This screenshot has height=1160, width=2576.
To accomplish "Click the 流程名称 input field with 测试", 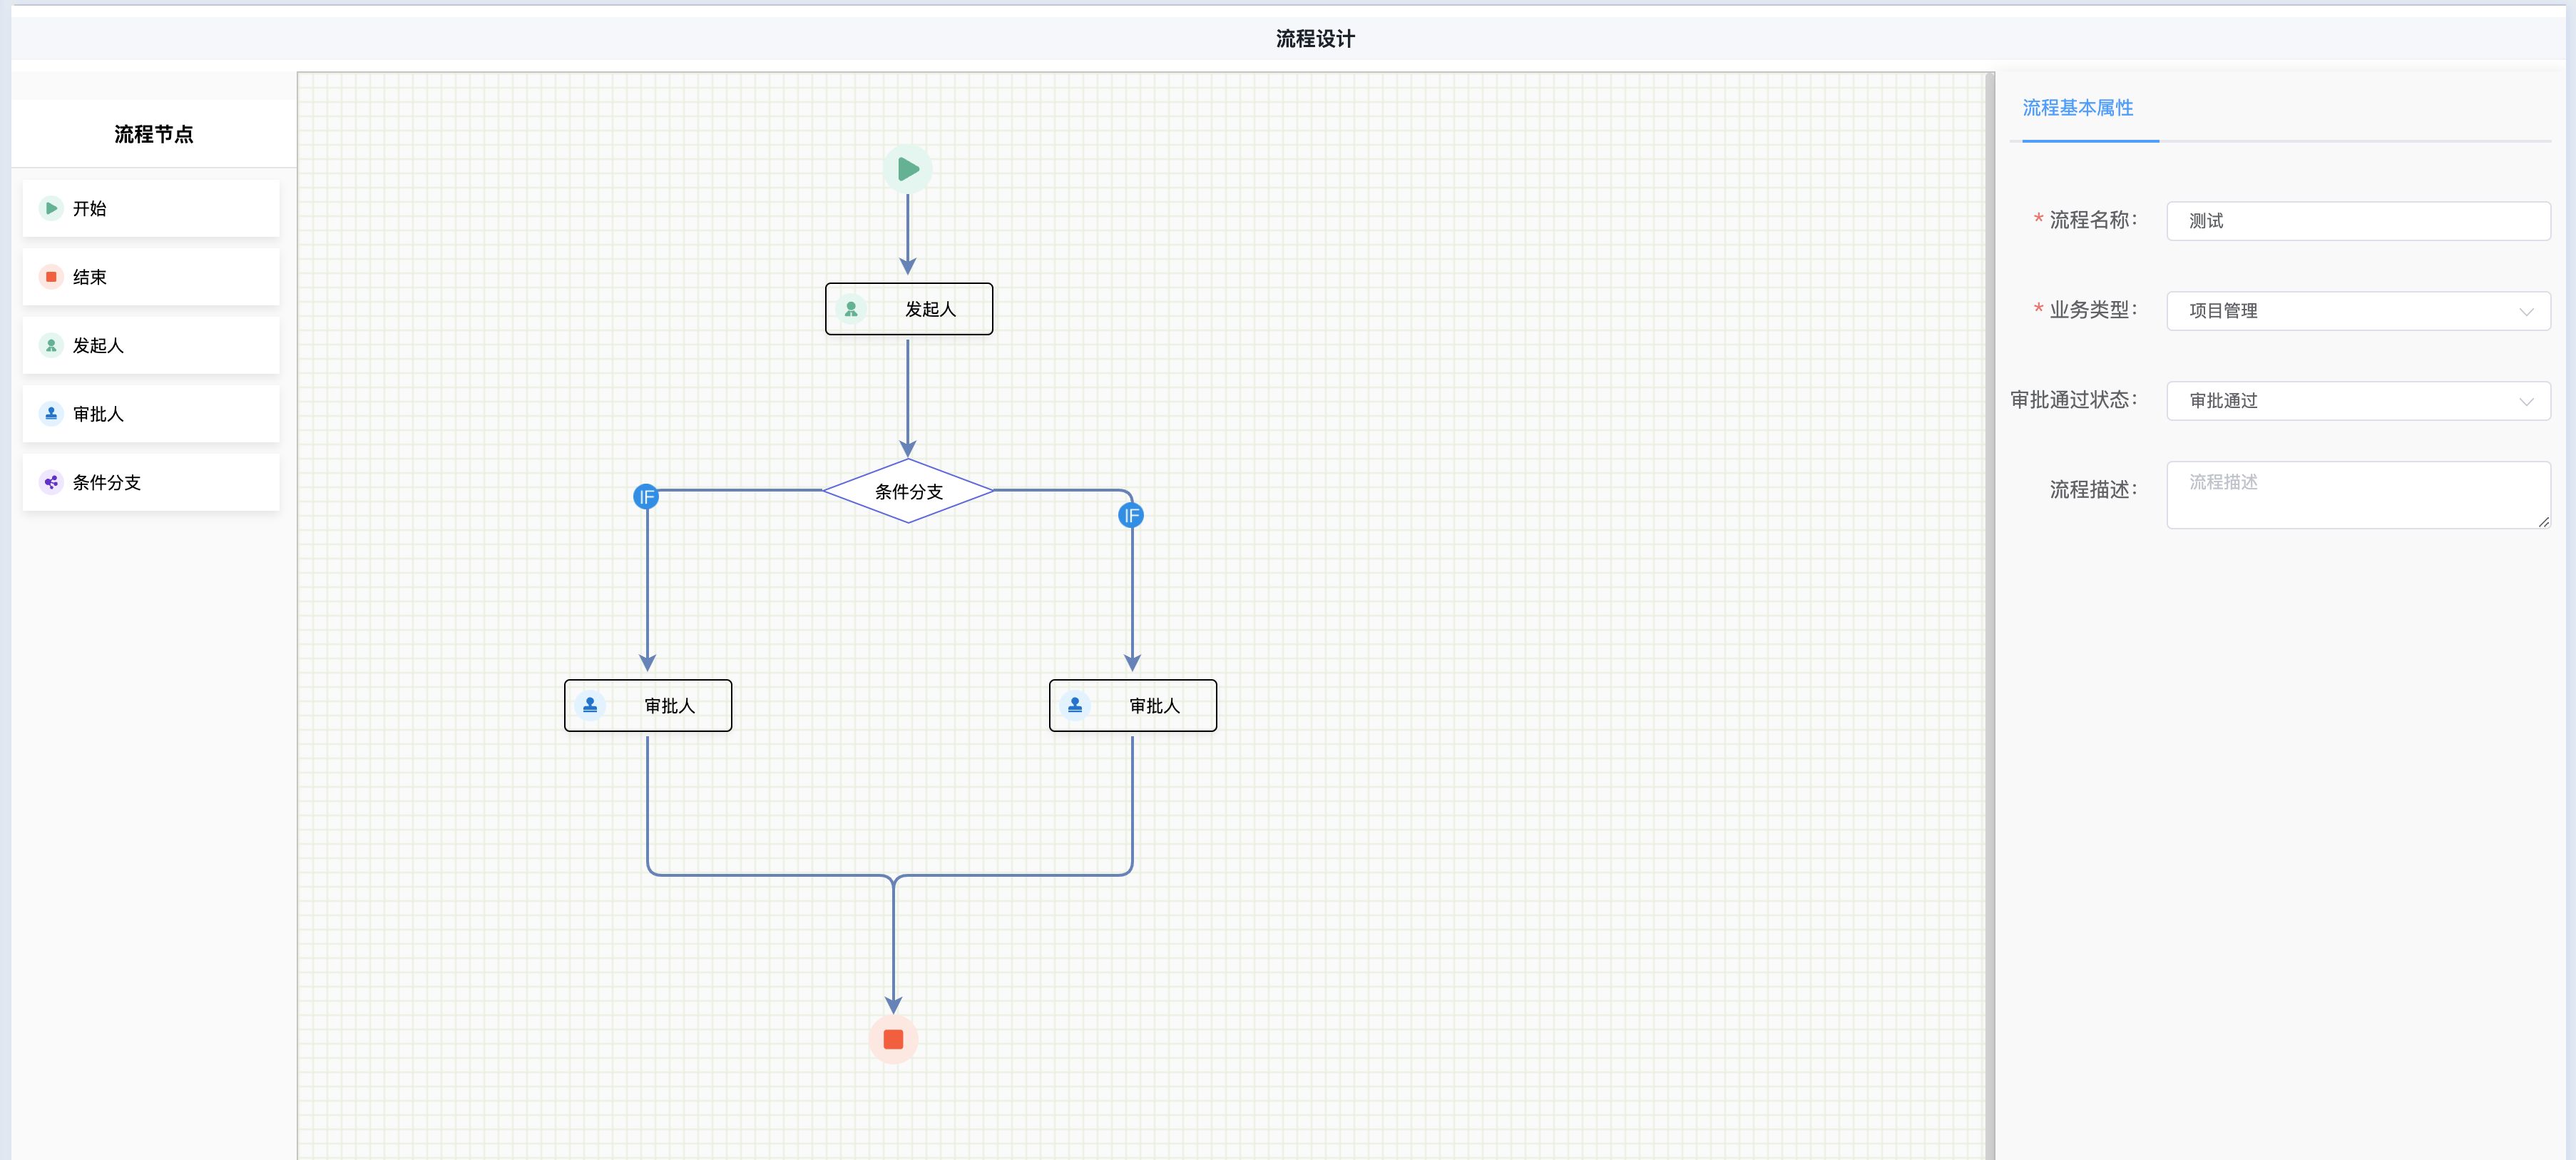I will (2358, 221).
